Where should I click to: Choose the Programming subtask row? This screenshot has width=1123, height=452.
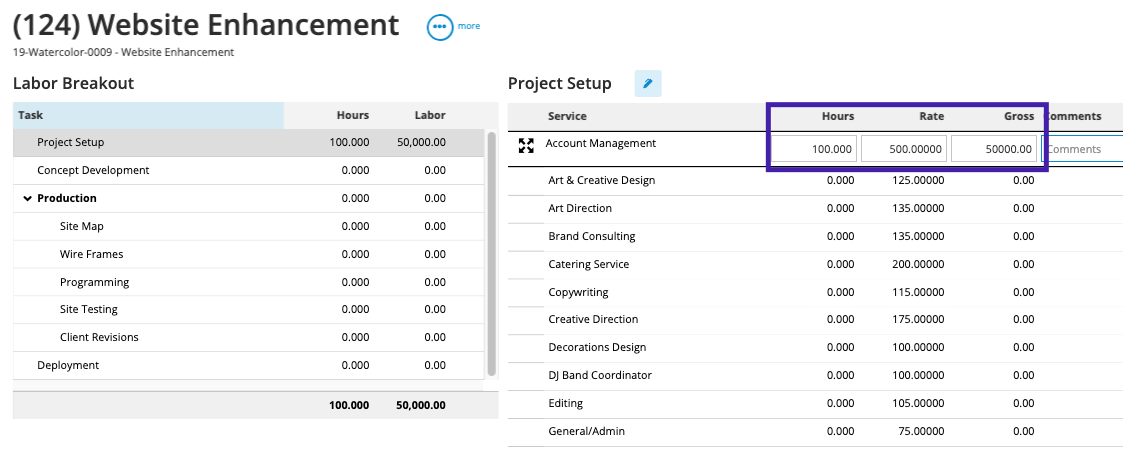click(x=94, y=283)
